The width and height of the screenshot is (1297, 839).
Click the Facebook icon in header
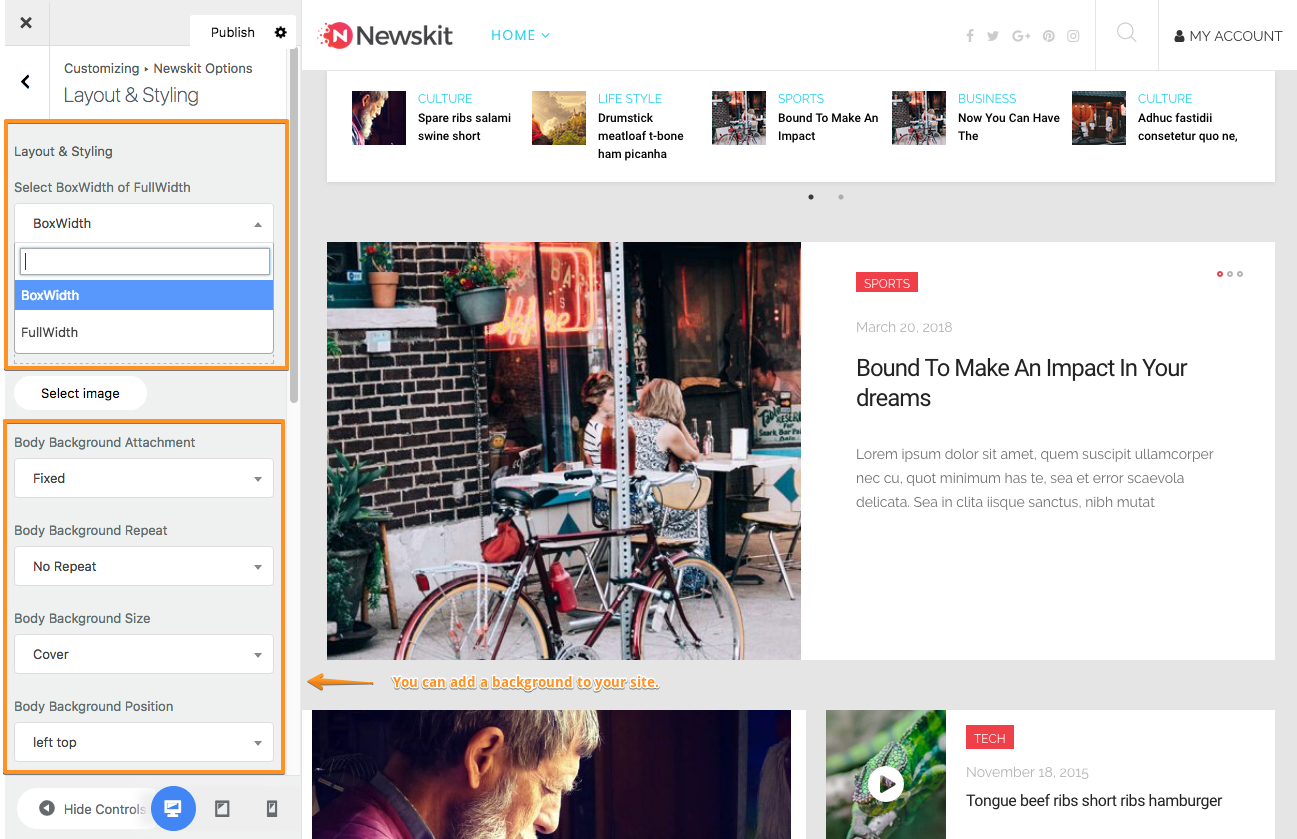pyautogui.click(x=970, y=36)
